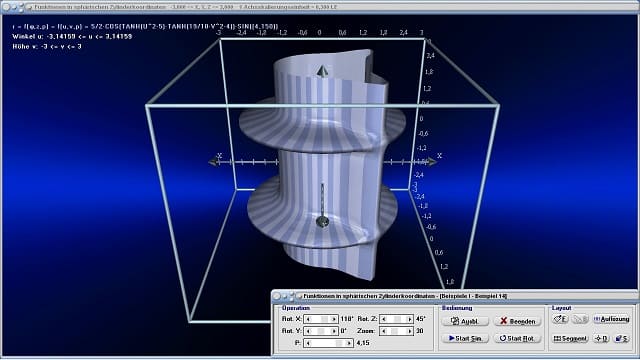Select the Zoom value 30

(420, 331)
